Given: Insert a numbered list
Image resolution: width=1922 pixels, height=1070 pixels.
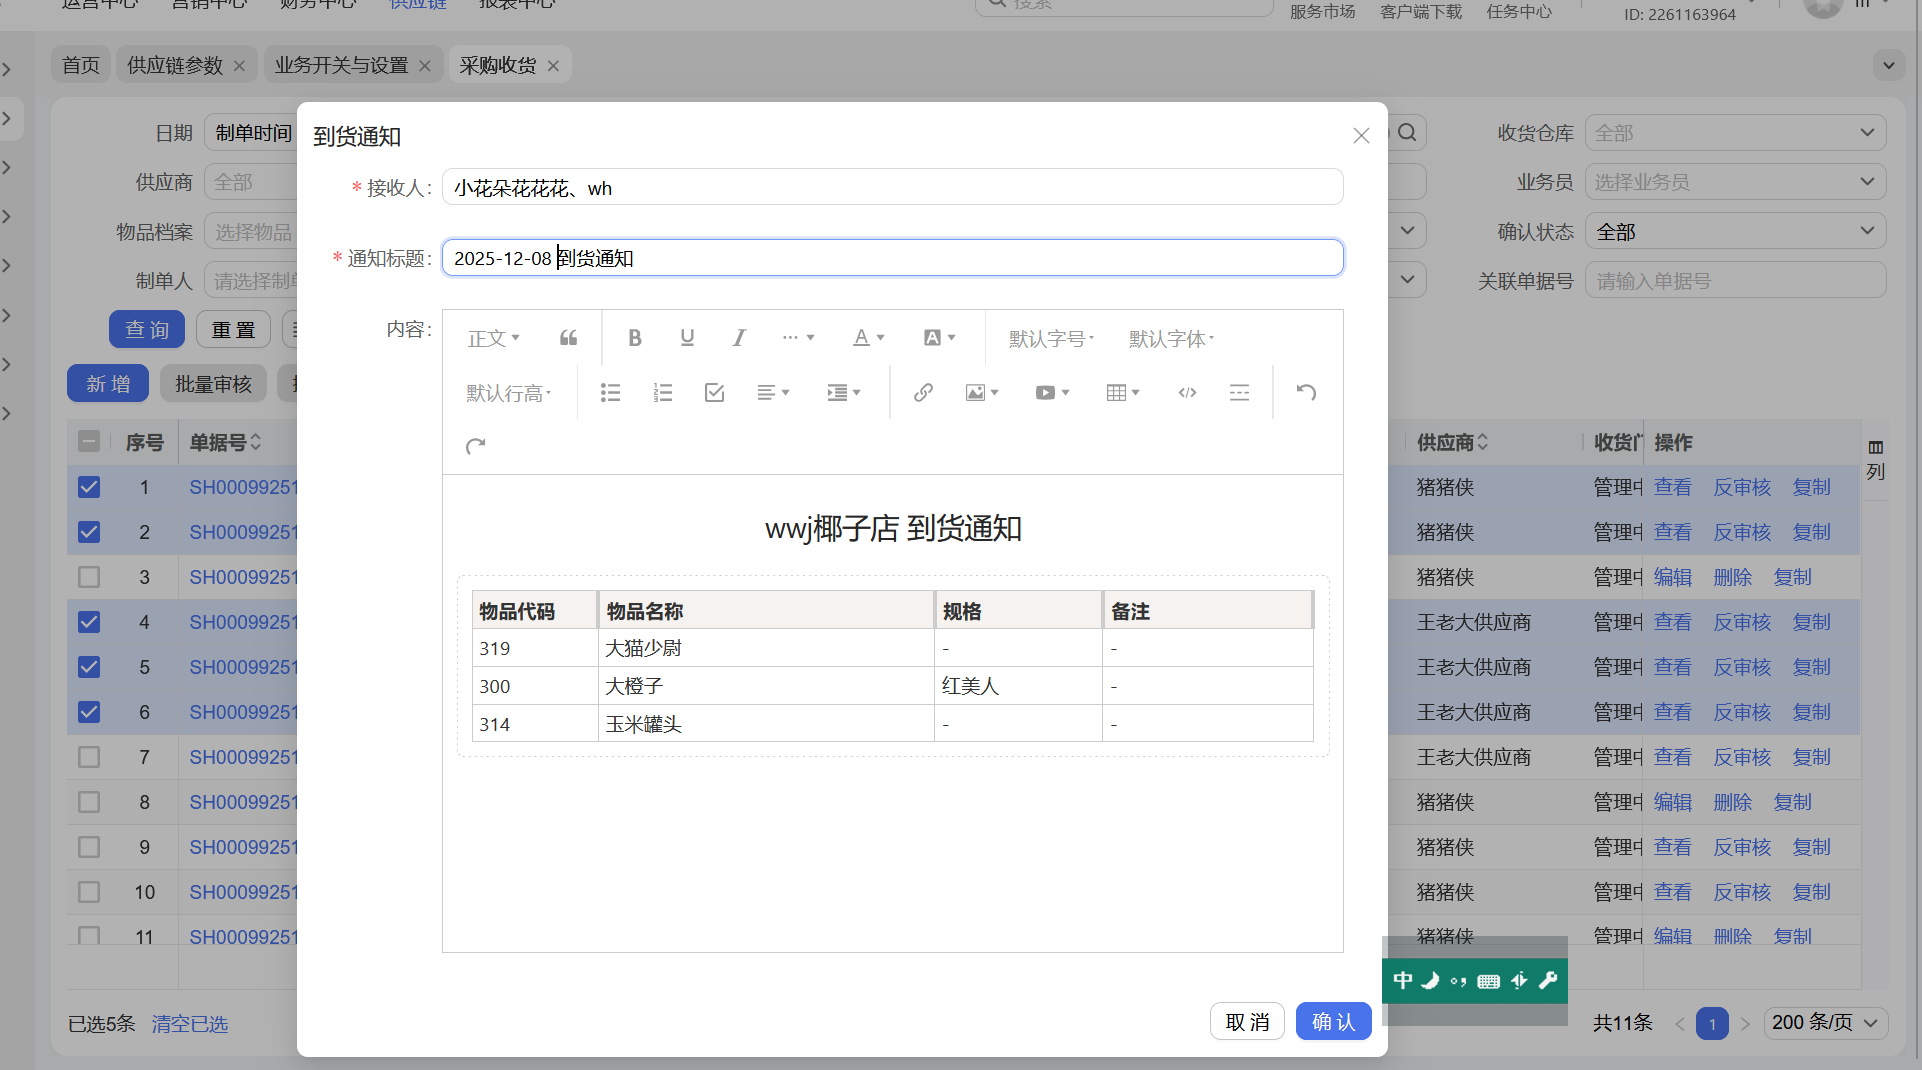Looking at the screenshot, I should [662, 393].
